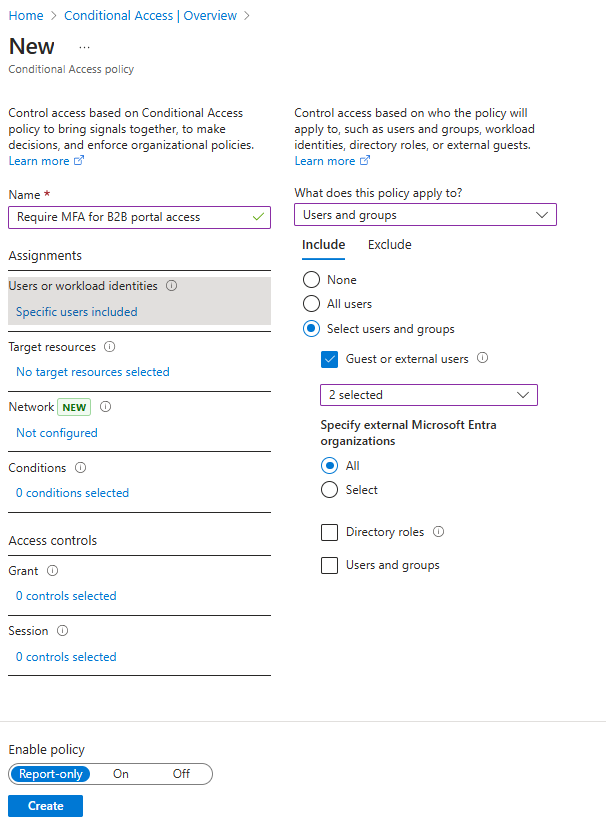Viewport: 606px width, 827px height.
Task: Click the Session info icon
Action: tap(61, 630)
